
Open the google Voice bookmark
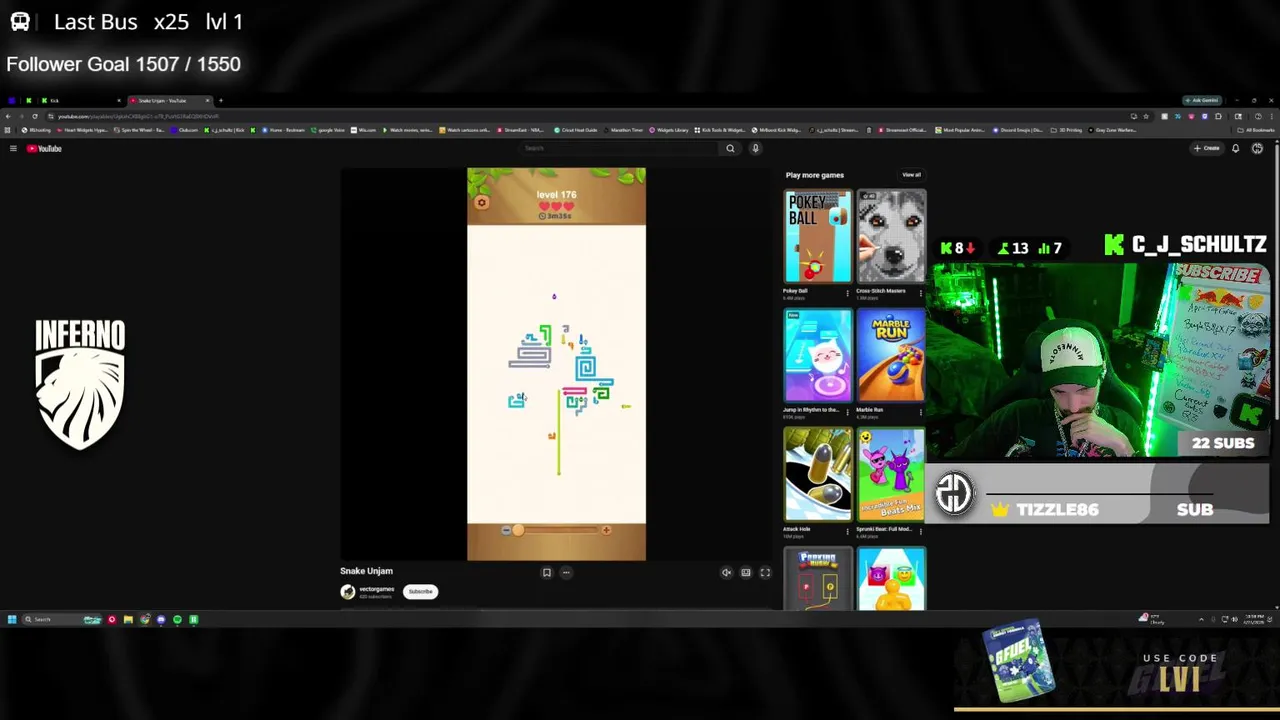pyautogui.click(x=328, y=130)
